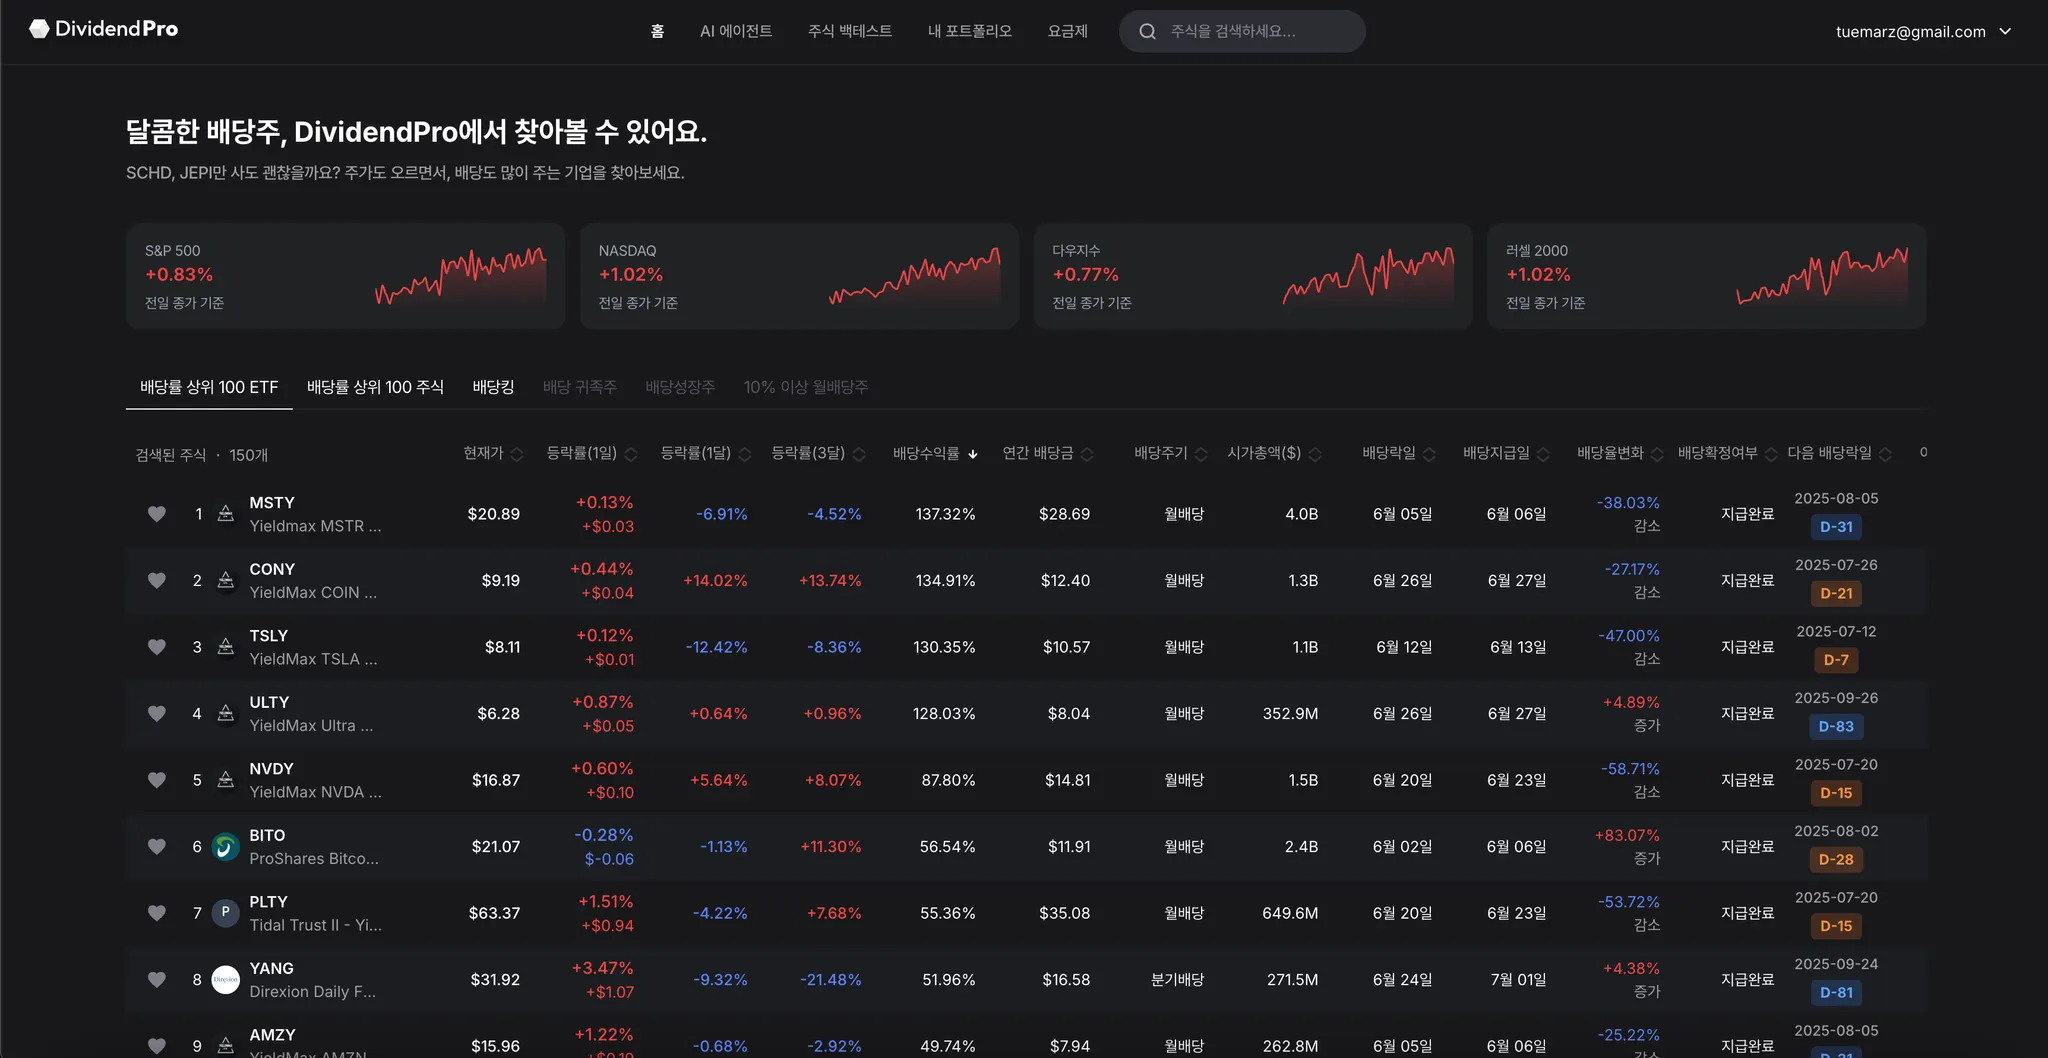Favorite ULTY with its heart icon
The image size is (2048, 1058).
tap(157, 713)
